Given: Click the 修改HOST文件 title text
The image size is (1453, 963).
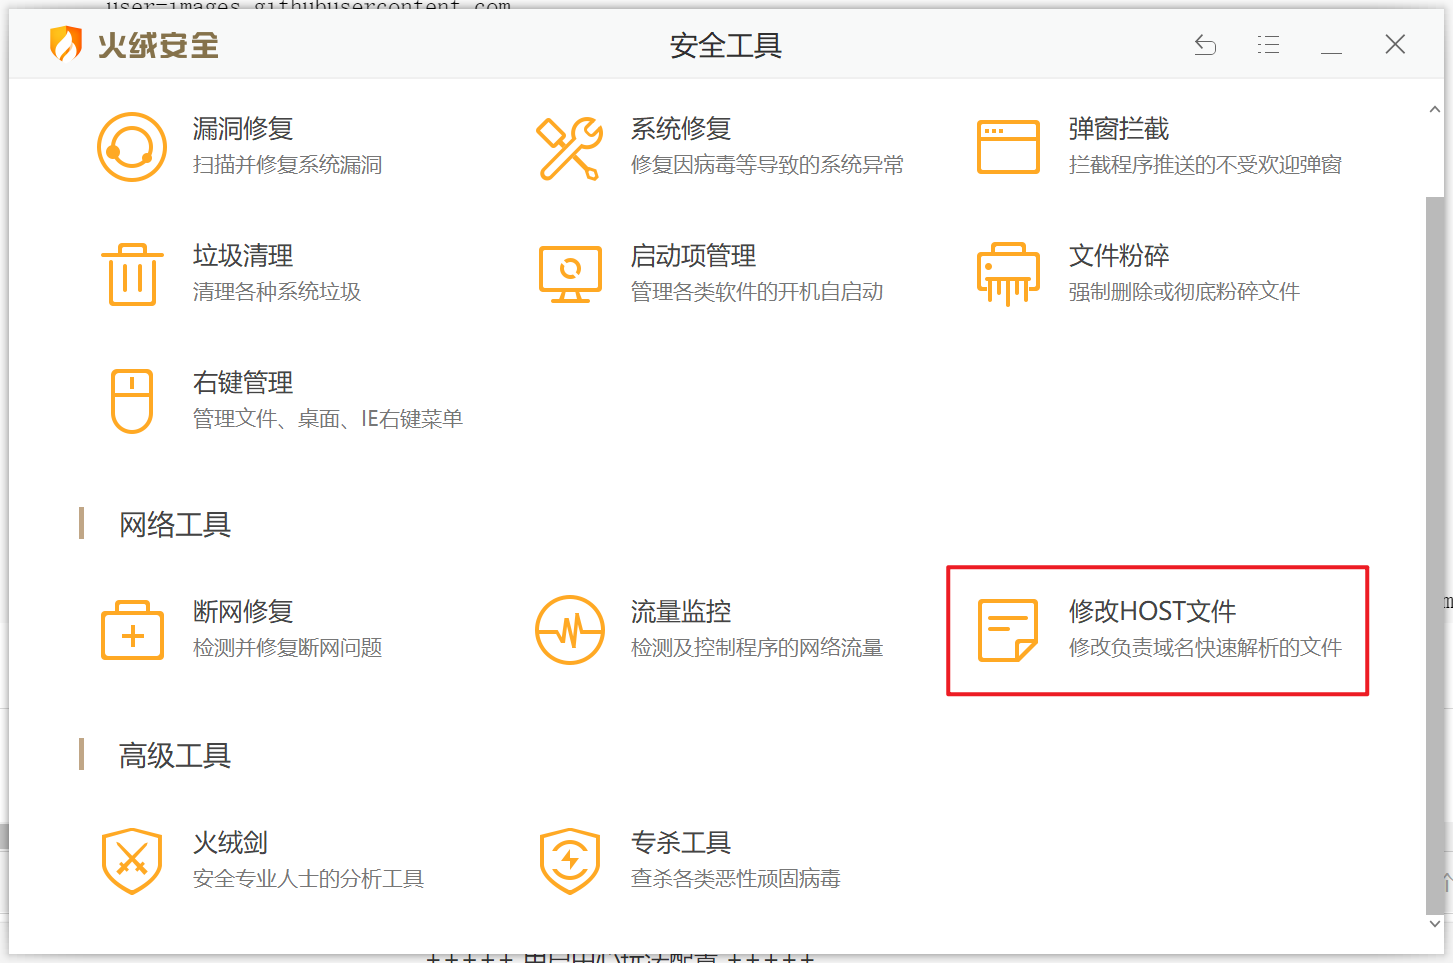Looking at the screenshot, I should [1152, 611].
